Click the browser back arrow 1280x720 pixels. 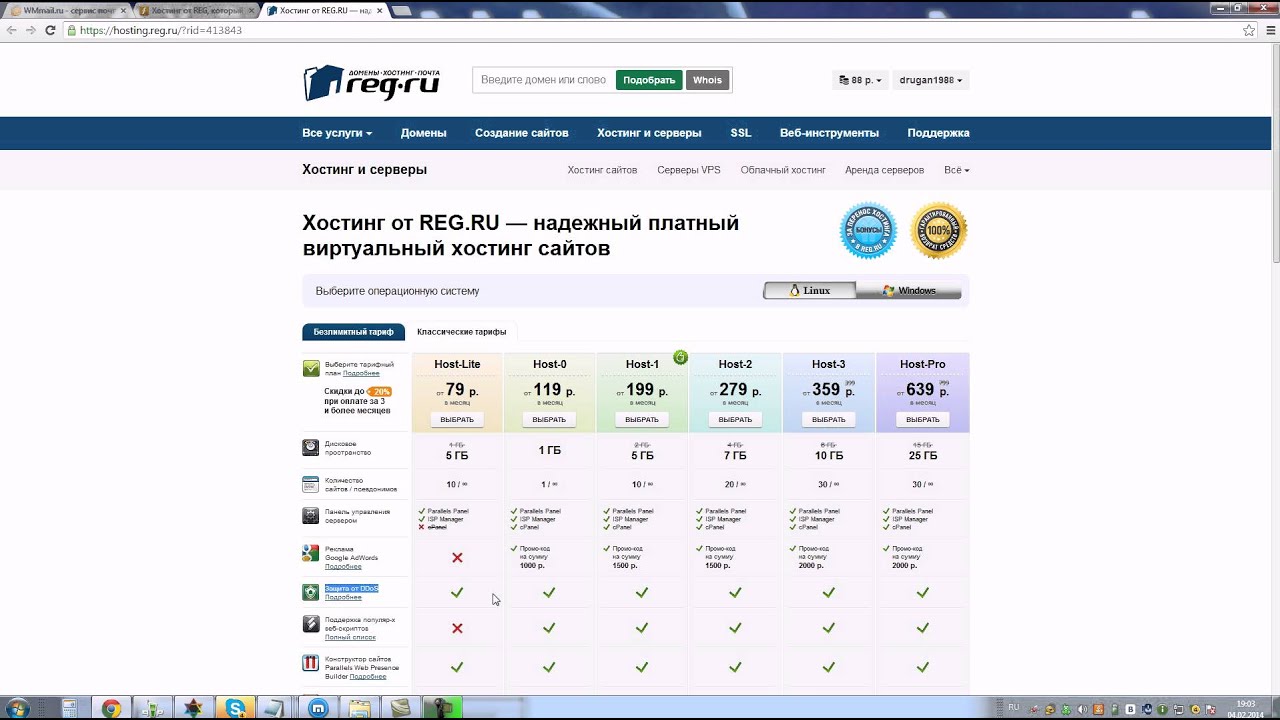tap(12, 31)
